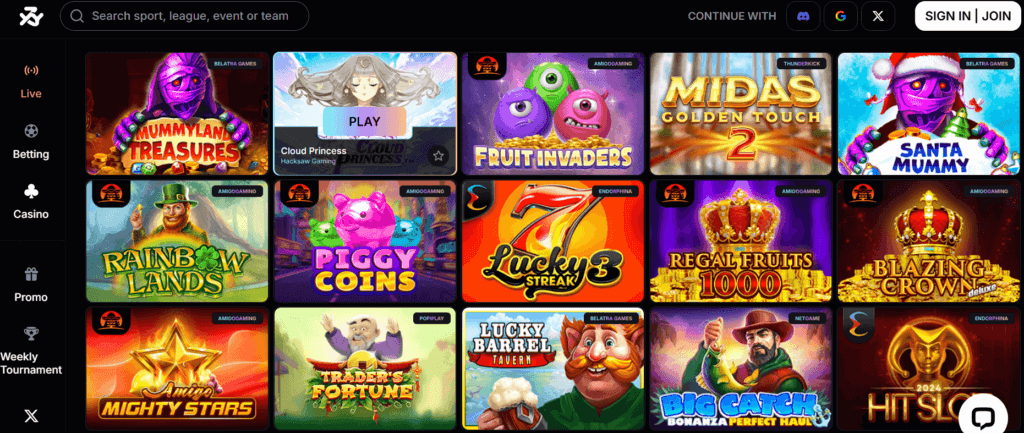Select Big Catch Bonanza Perfect Haul game
Screen dimensions: 1024x433
[741, 368]
